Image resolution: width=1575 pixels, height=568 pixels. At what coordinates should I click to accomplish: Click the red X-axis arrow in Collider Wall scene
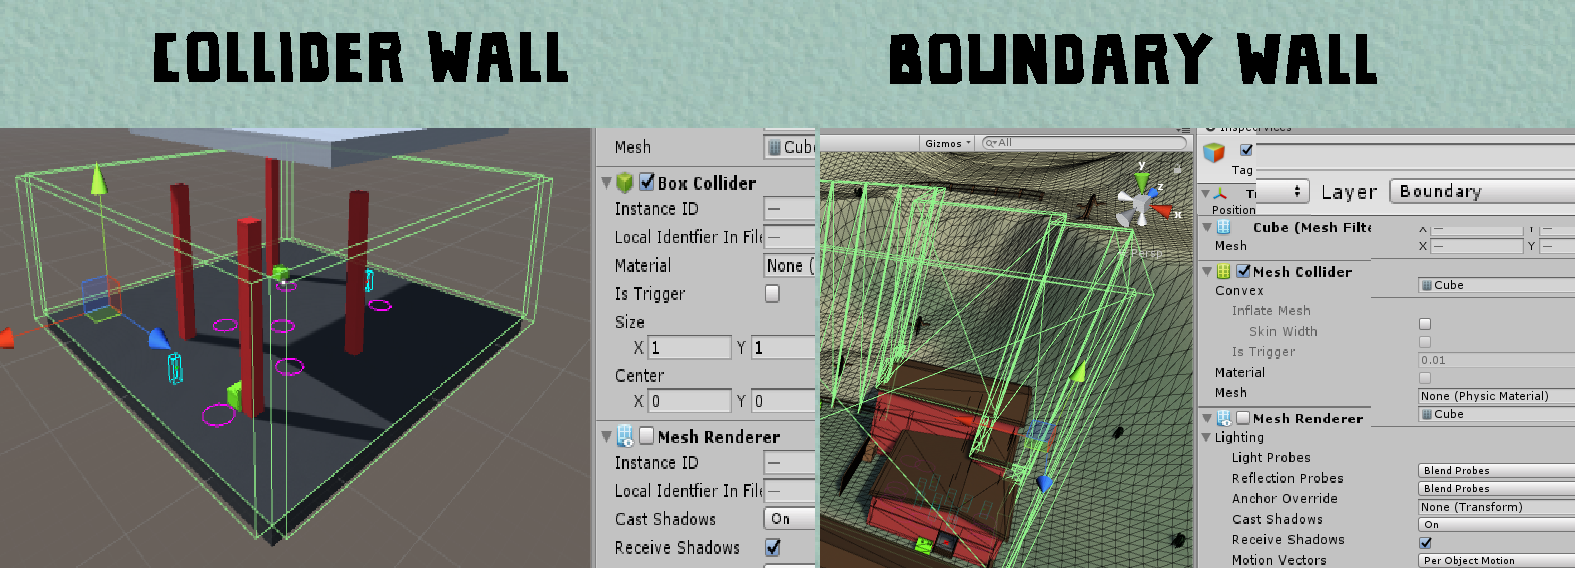tap(6, 338)
